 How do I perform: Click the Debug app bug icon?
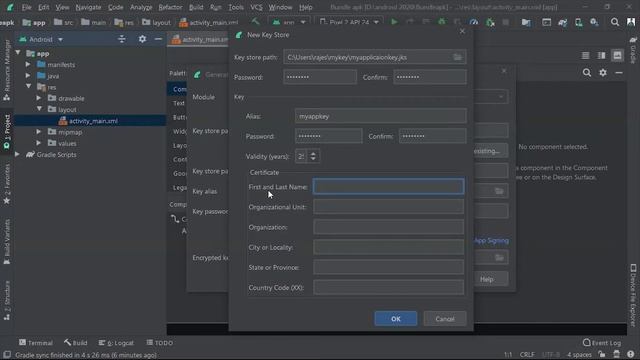[442, 22]
